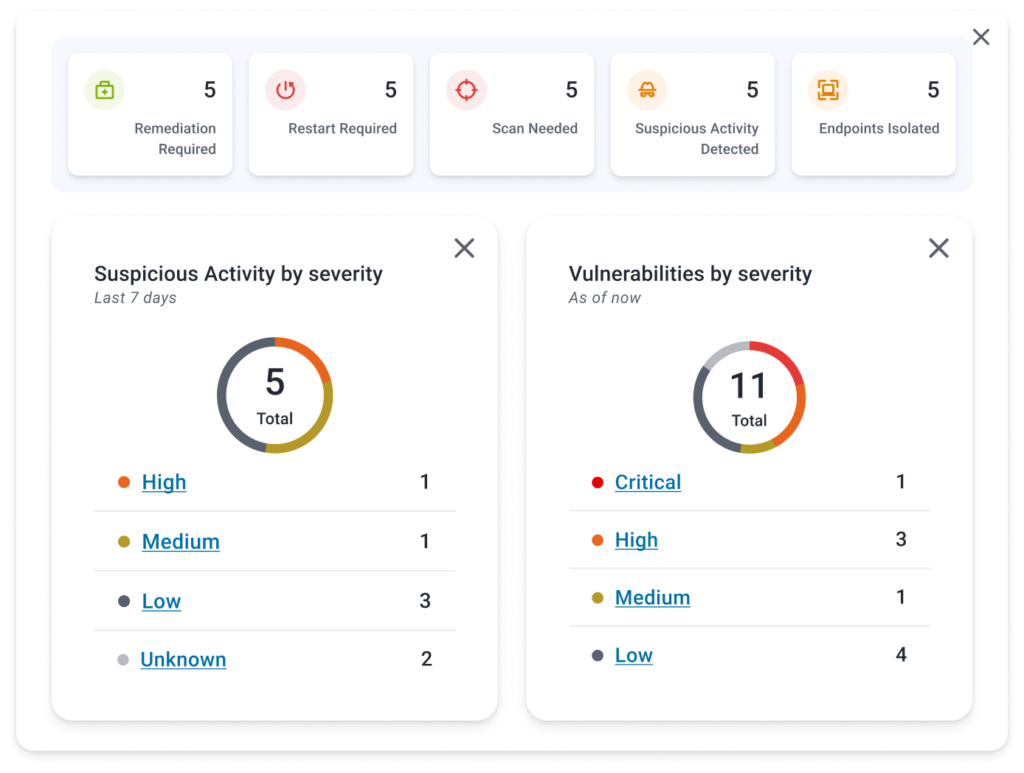Viewport: 1024px width, 773px height.
Task: Click the Suspicious Activity donut chart total
Action: tap(275, 395)
